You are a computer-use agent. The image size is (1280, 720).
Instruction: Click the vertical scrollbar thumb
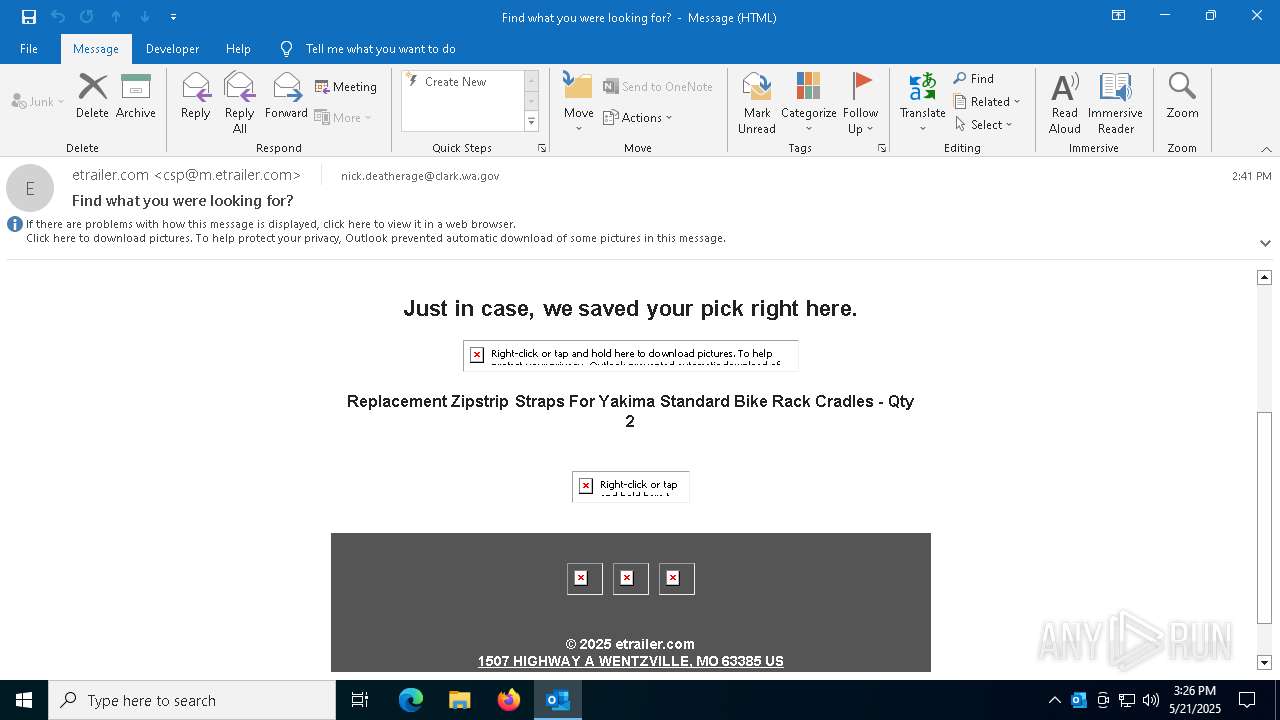coord(1264,518)
